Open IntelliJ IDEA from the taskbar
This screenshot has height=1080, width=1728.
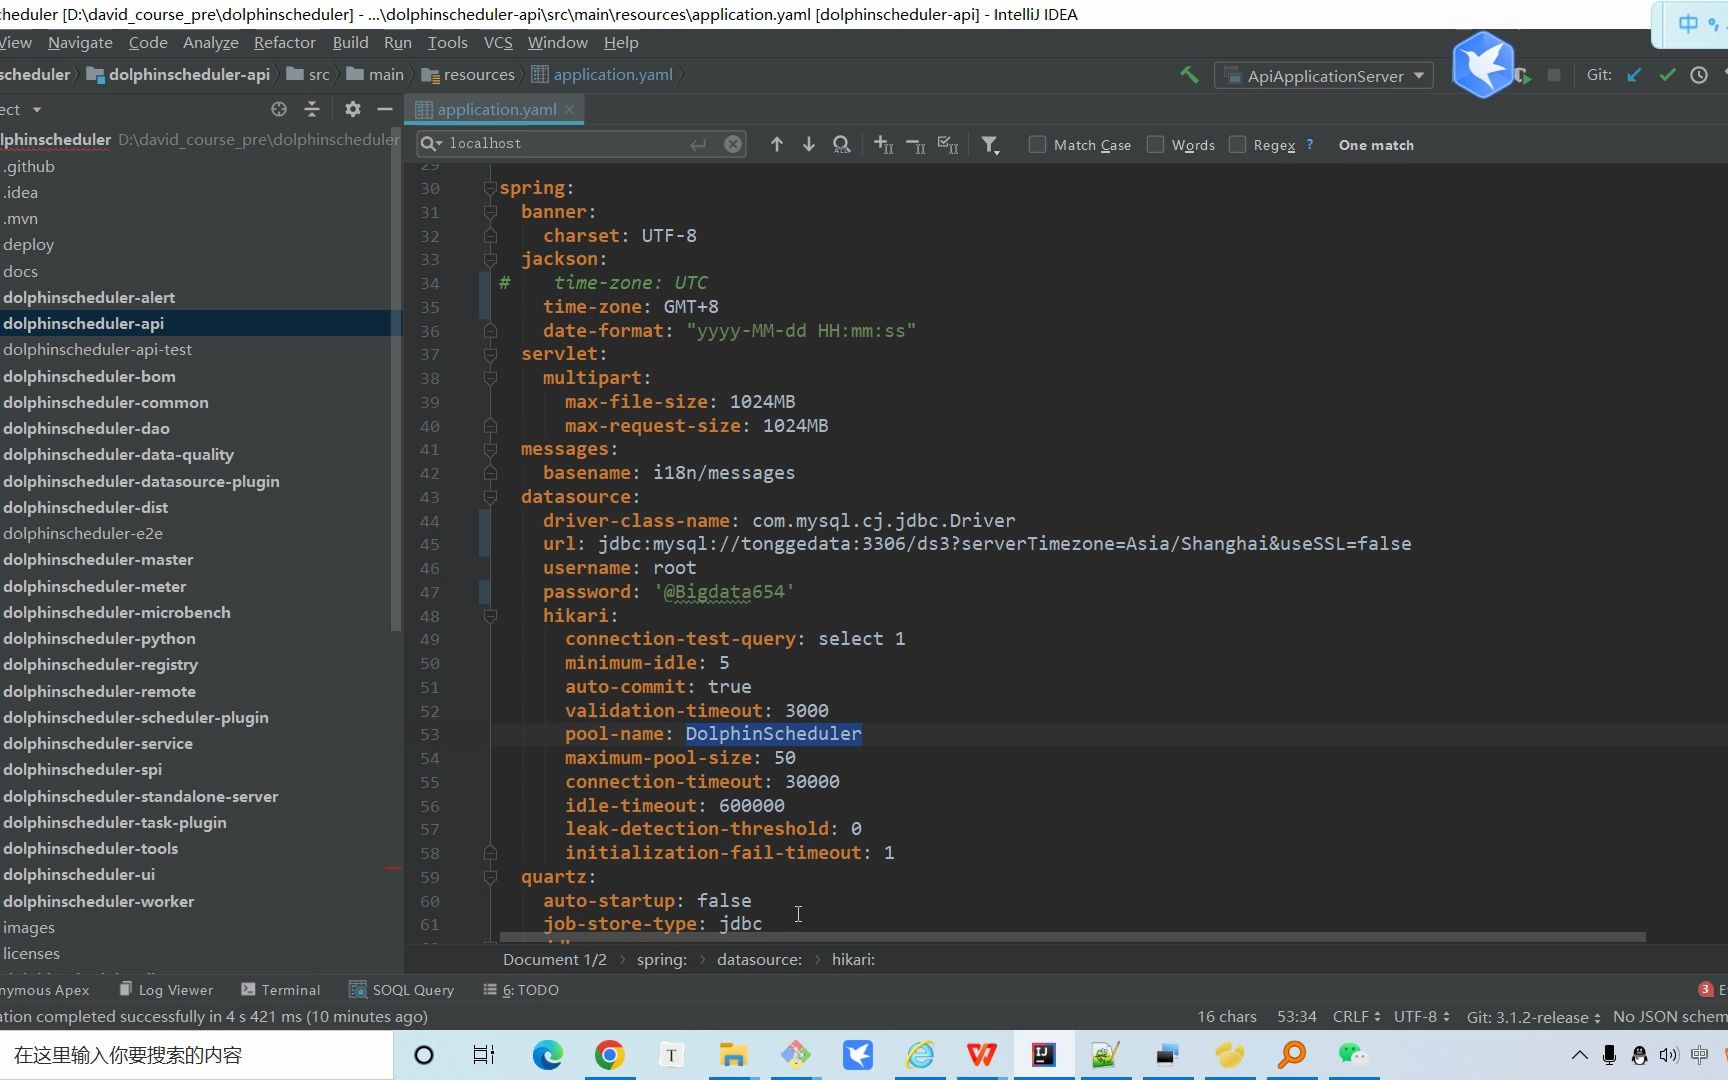1043,1054
